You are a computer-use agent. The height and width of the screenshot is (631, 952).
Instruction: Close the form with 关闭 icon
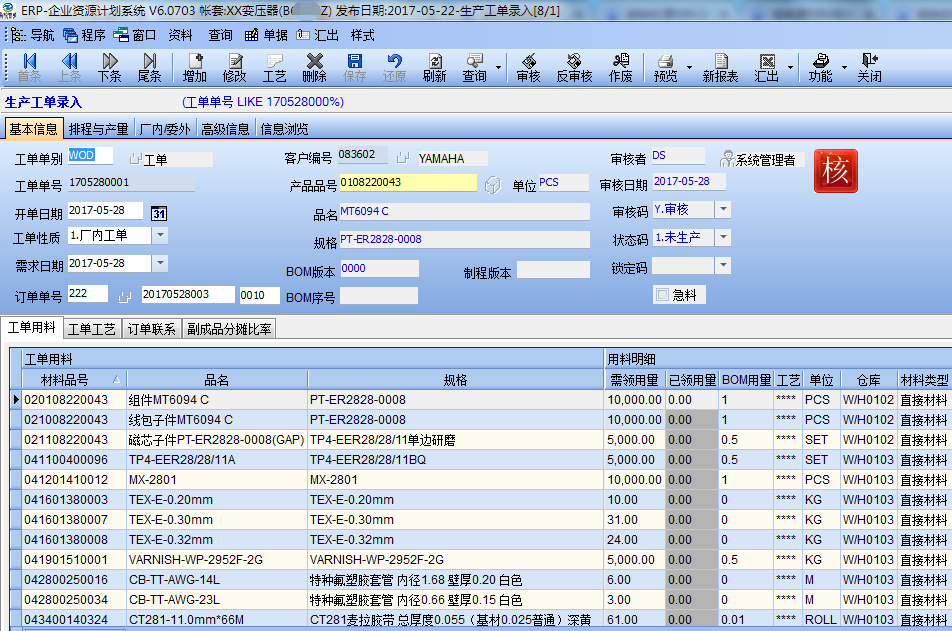(869, 67)
